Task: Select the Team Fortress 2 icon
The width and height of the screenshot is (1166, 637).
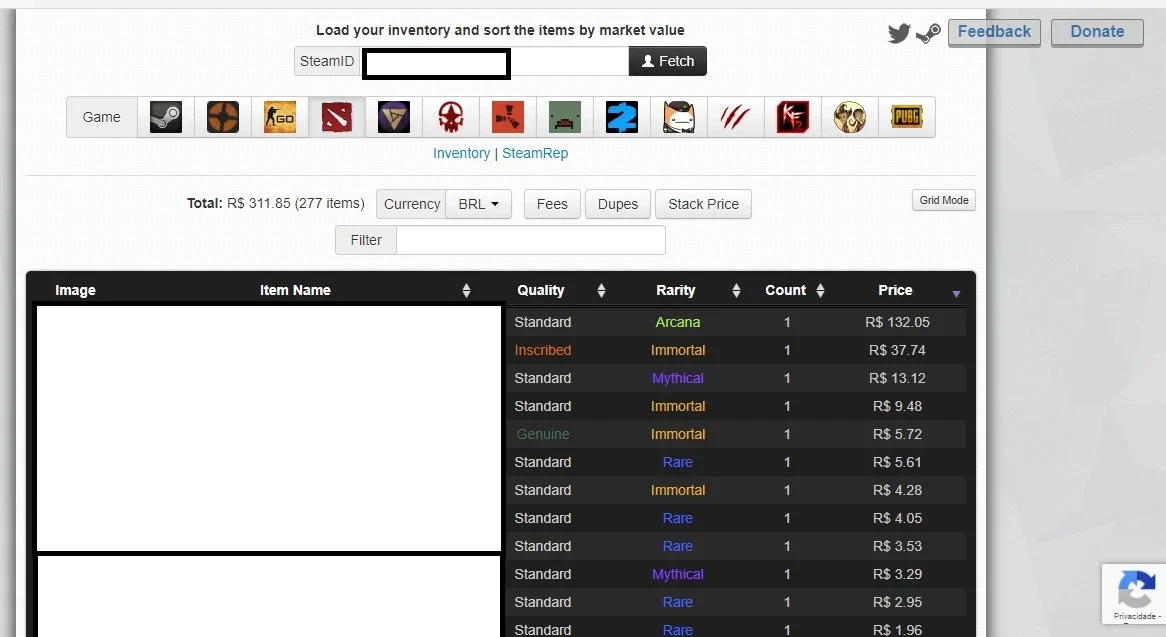Action: pos(223,117)
